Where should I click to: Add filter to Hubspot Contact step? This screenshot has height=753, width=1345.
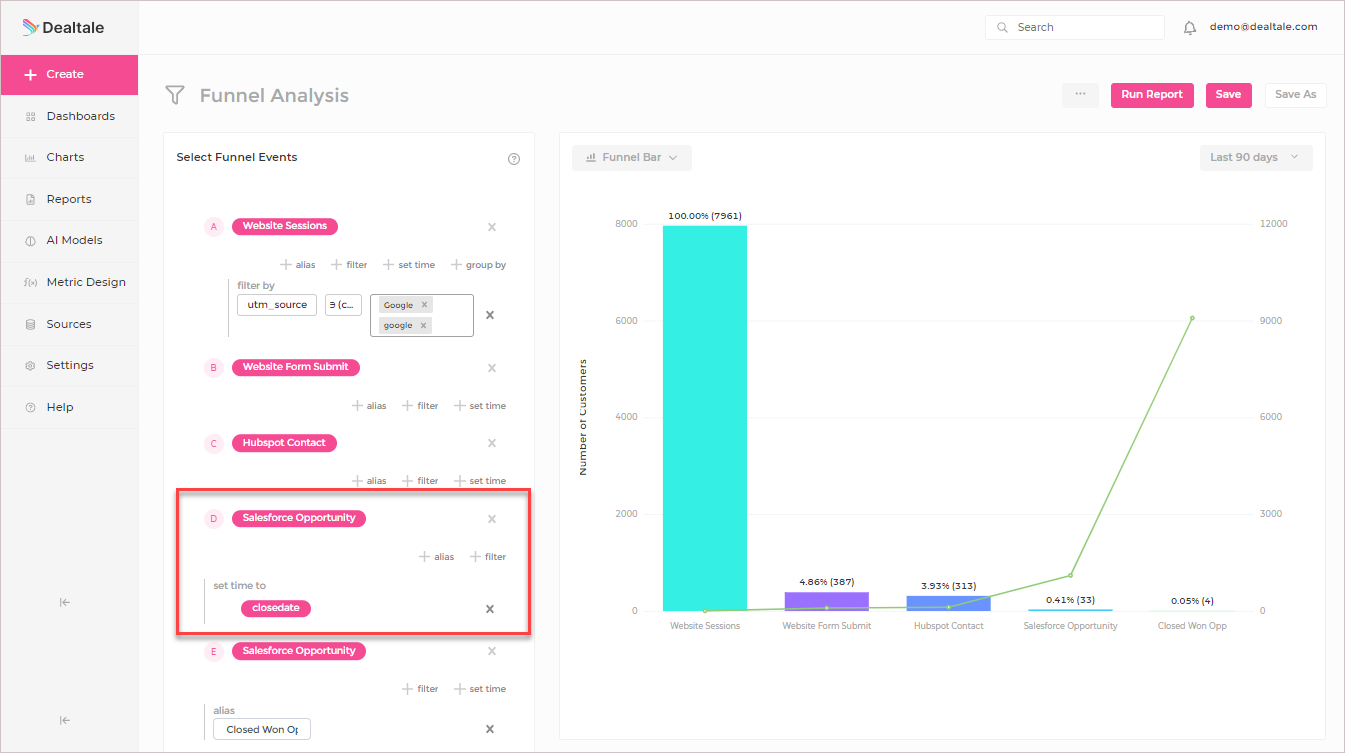[x=420, y=481]
